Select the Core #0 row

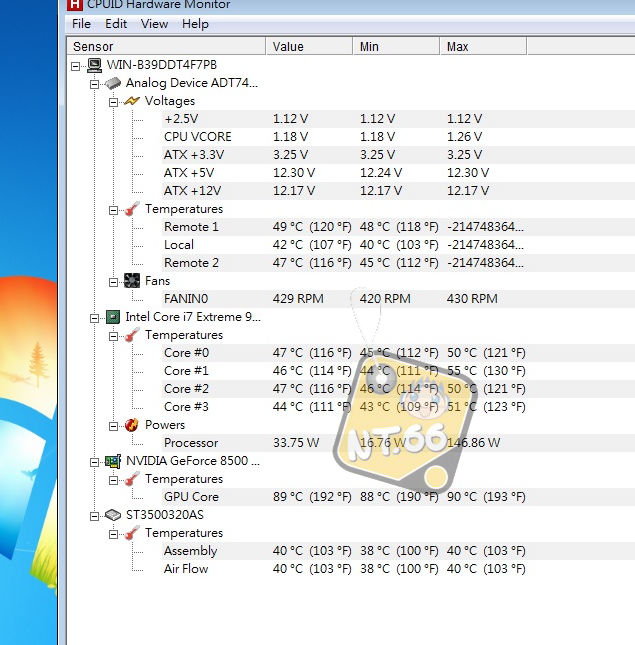pyautogui.click(x=398, y=353)
